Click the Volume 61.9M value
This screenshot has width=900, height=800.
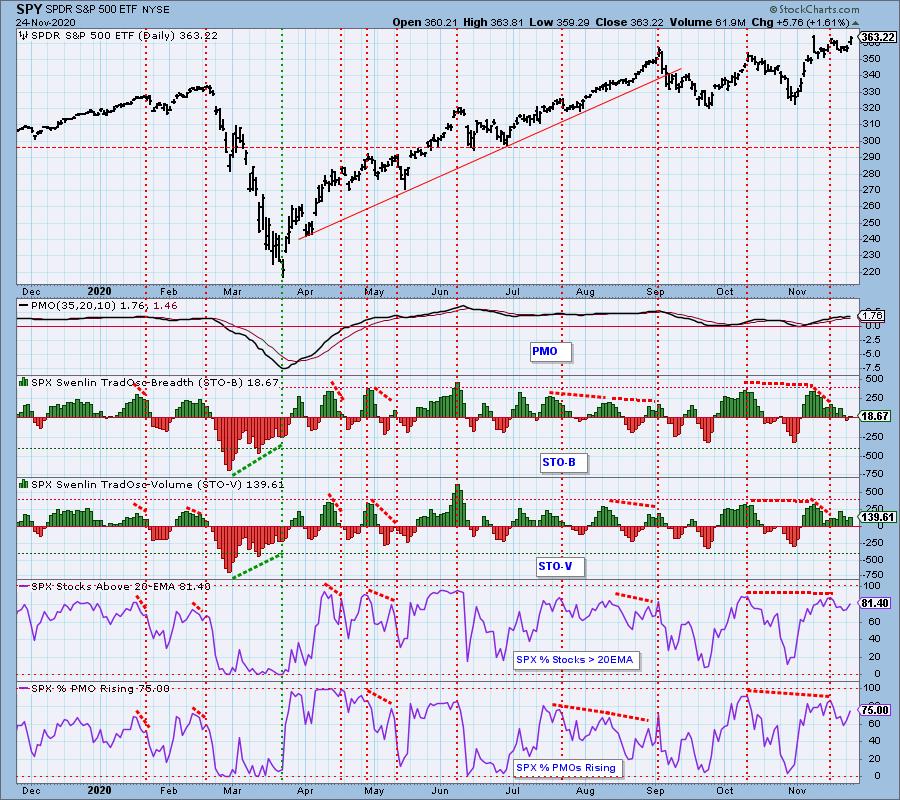tap(708, 22)
